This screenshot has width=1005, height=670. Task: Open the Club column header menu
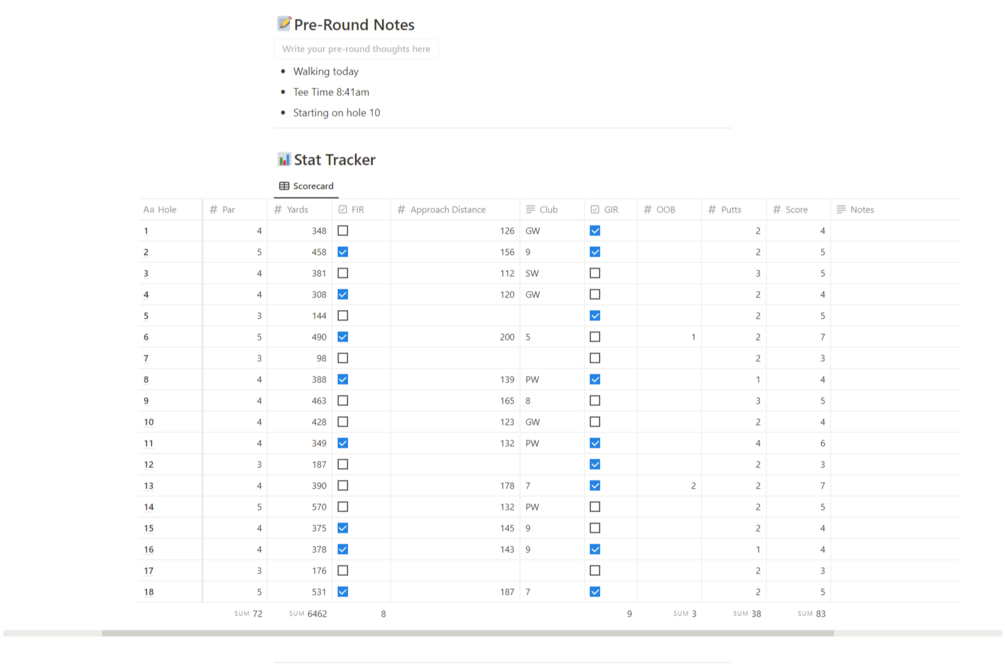coord(552,210)
